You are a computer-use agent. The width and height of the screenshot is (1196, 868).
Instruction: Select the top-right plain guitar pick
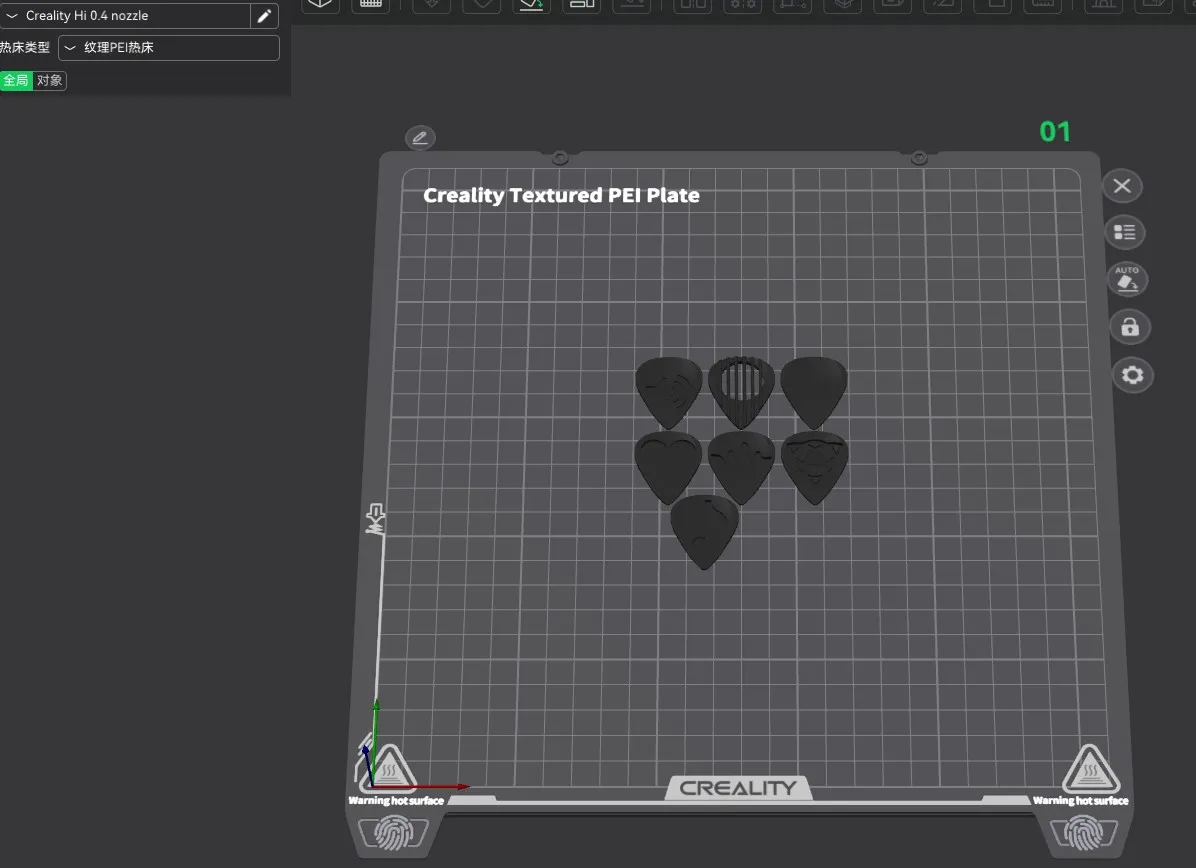point(814,388)
